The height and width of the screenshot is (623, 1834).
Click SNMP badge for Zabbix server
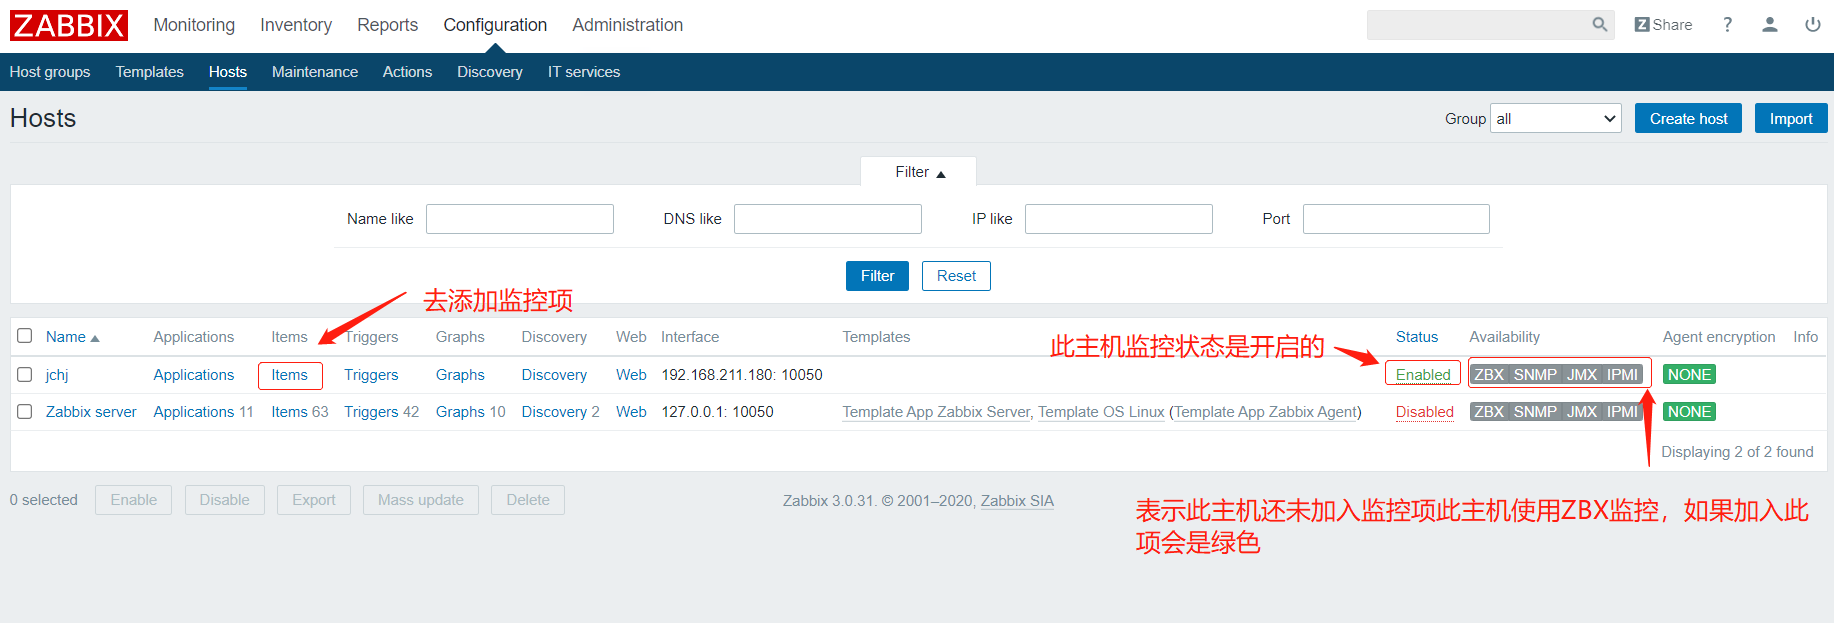point(1535,412)
